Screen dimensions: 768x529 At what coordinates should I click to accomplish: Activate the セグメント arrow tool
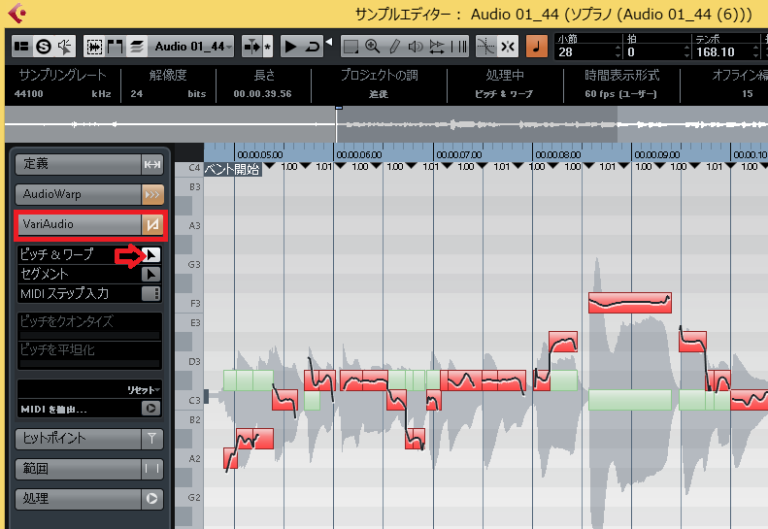(x=151, y=274)
